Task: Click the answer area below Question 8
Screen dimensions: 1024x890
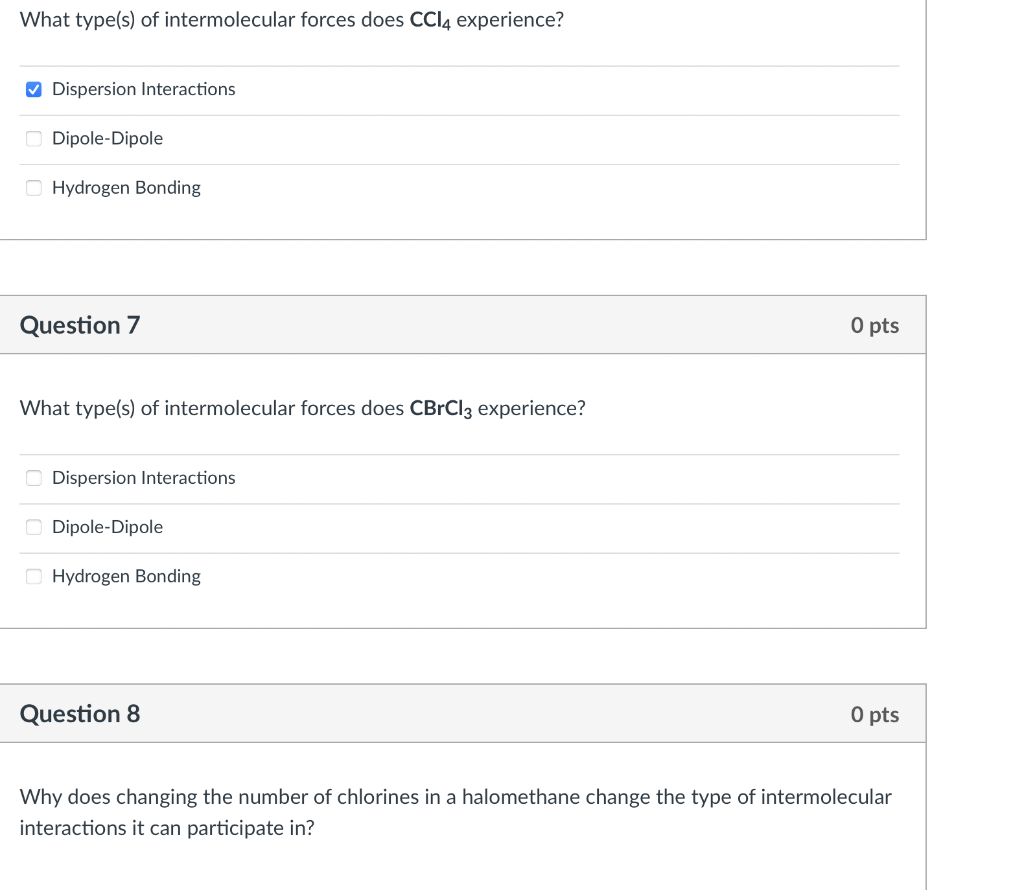Action: point(460,865)
